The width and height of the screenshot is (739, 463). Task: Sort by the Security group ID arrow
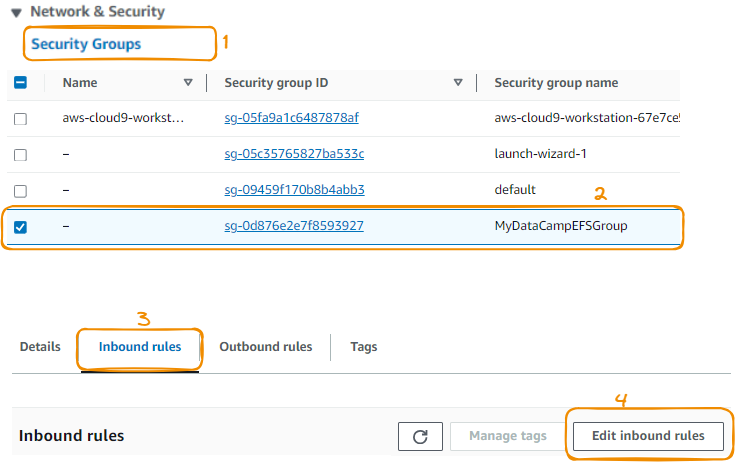(458, 83)
